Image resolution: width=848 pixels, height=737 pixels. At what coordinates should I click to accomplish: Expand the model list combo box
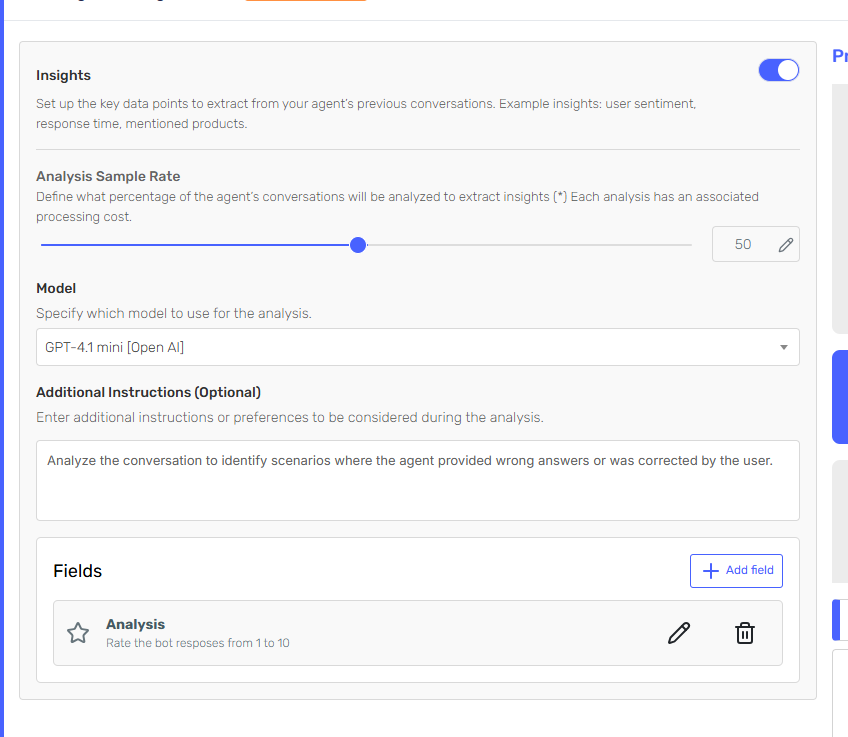click(784, 347)
